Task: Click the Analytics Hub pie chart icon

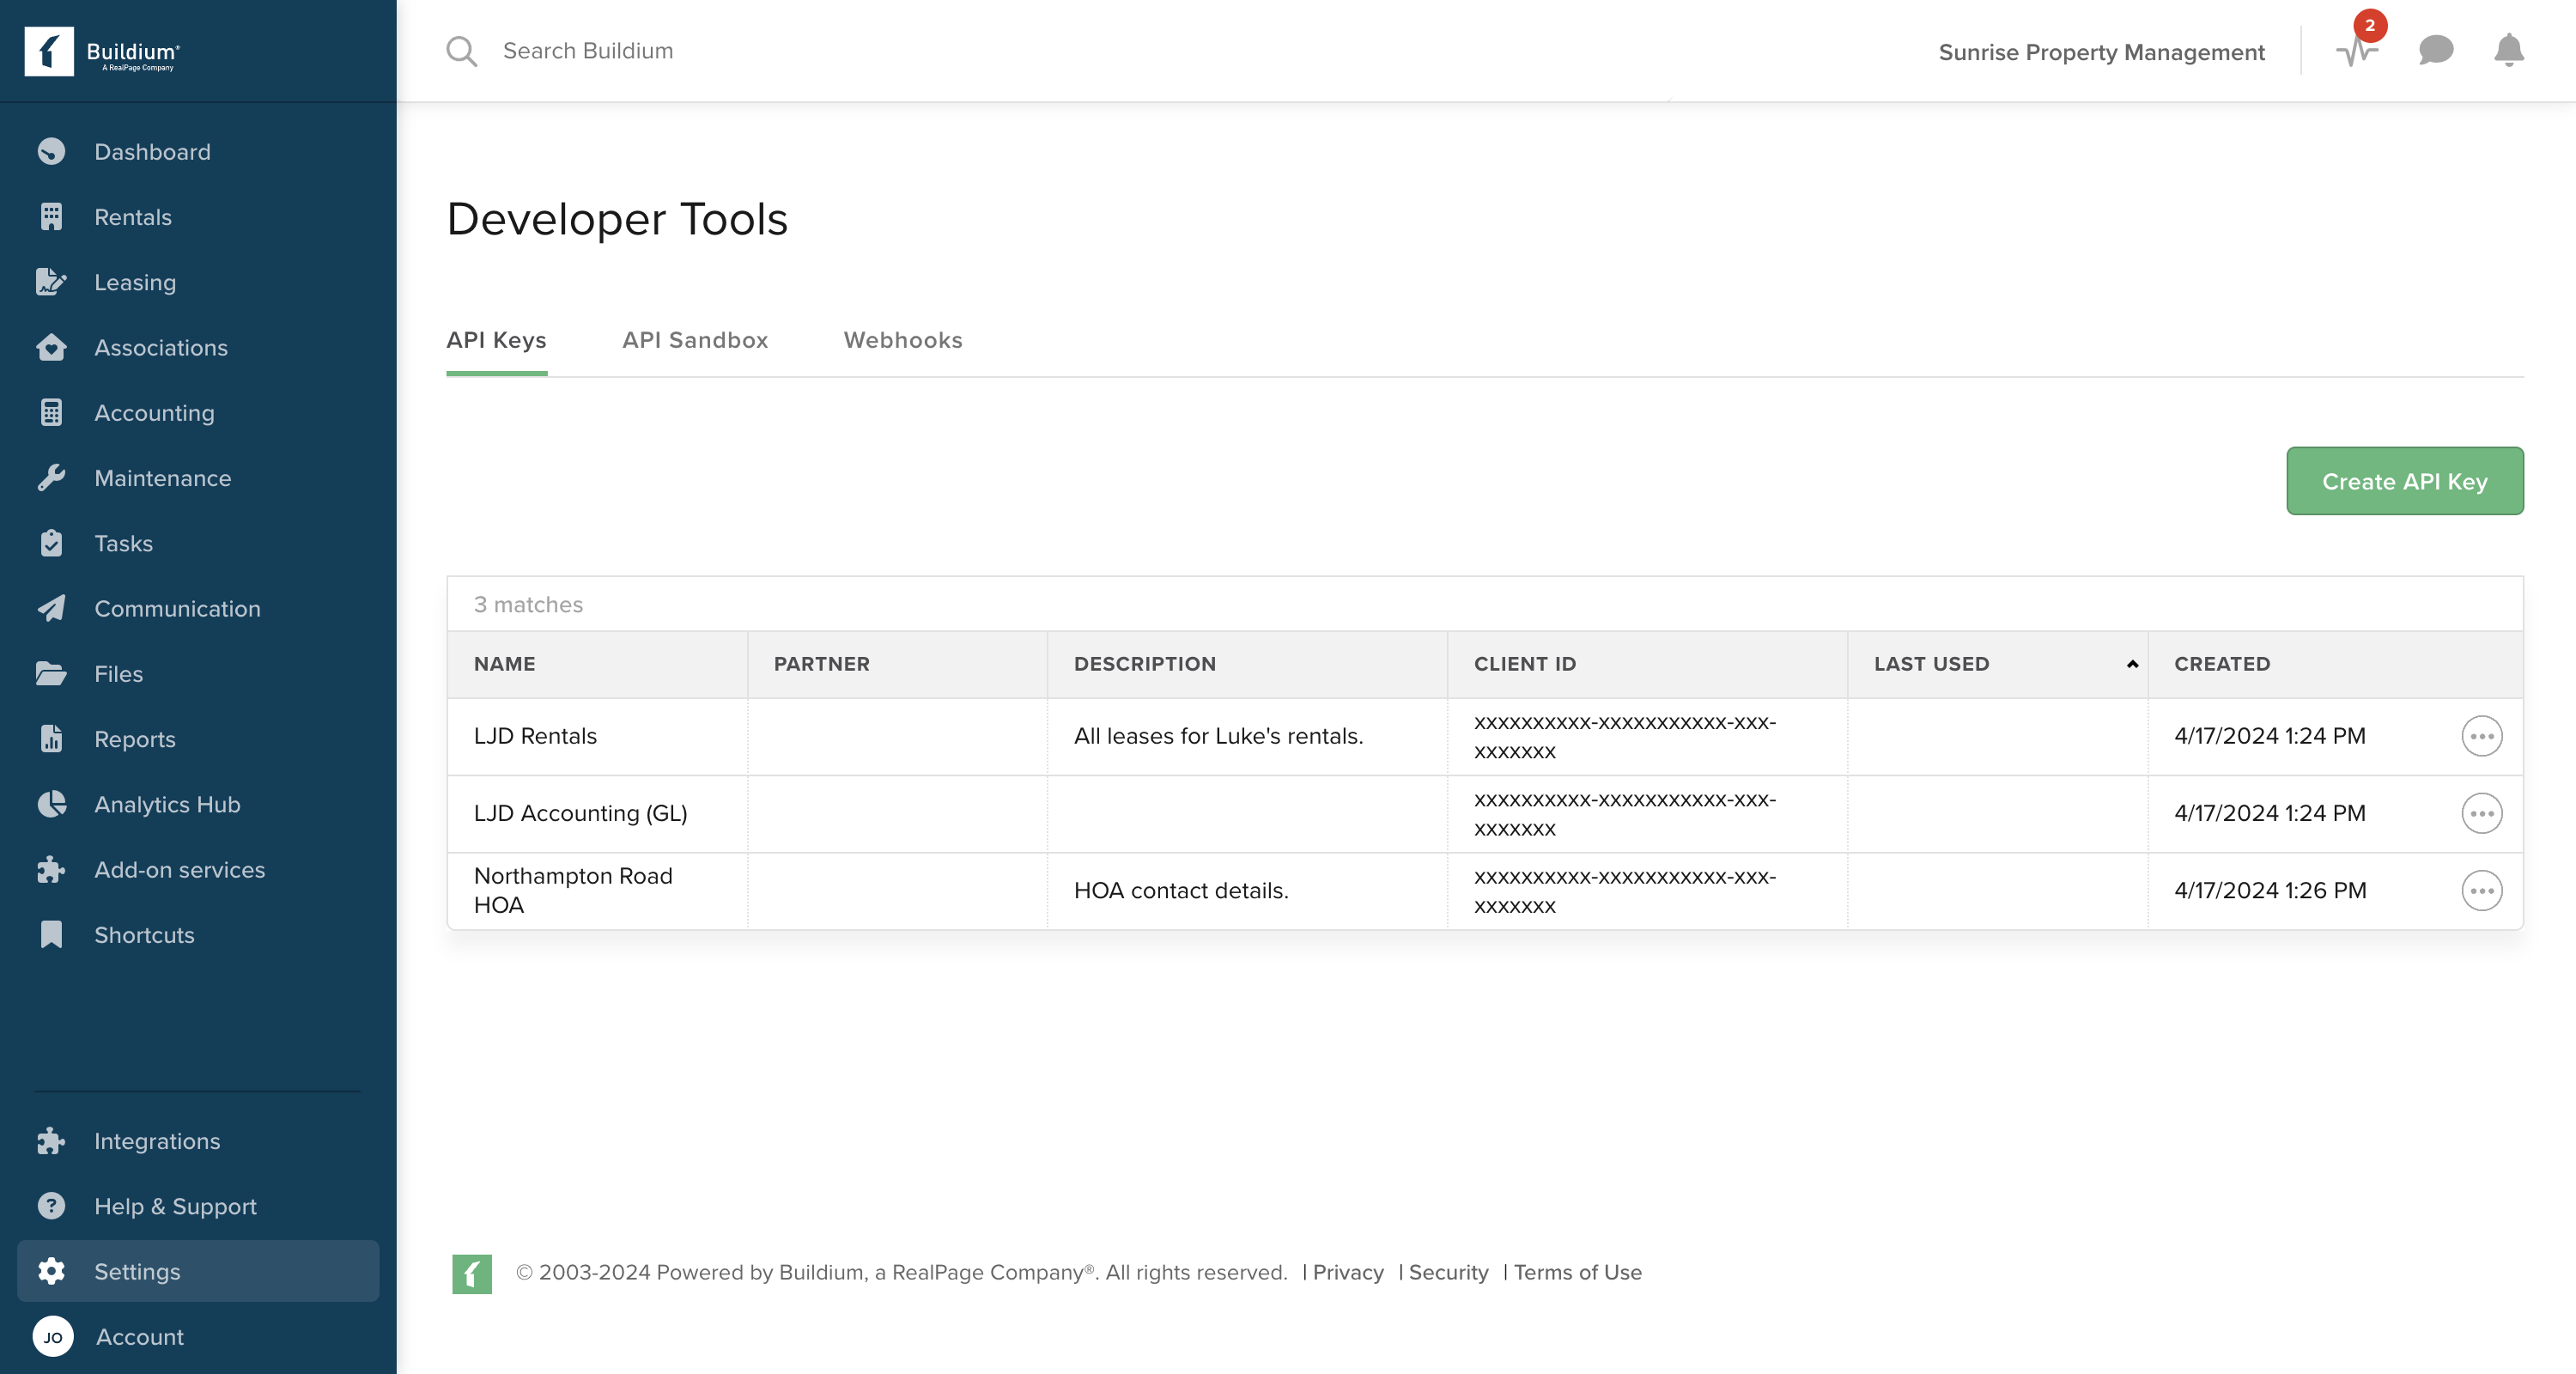Action: 51,804
